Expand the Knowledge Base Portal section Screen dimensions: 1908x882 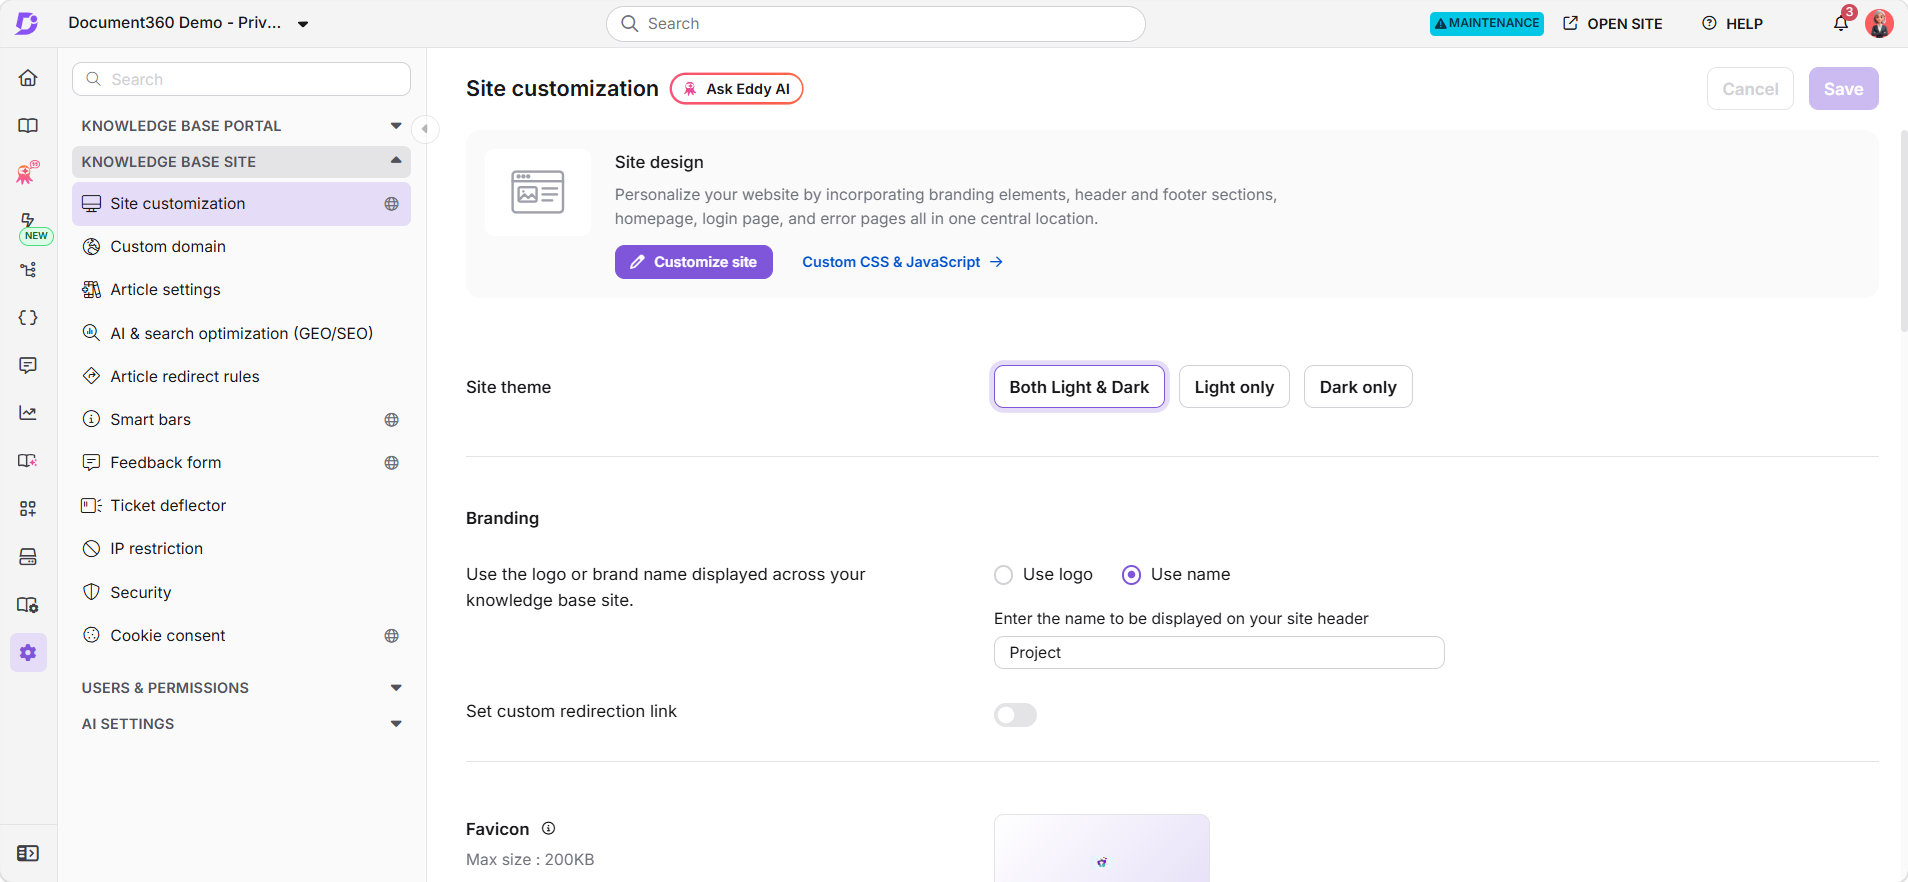pos(241,126)
